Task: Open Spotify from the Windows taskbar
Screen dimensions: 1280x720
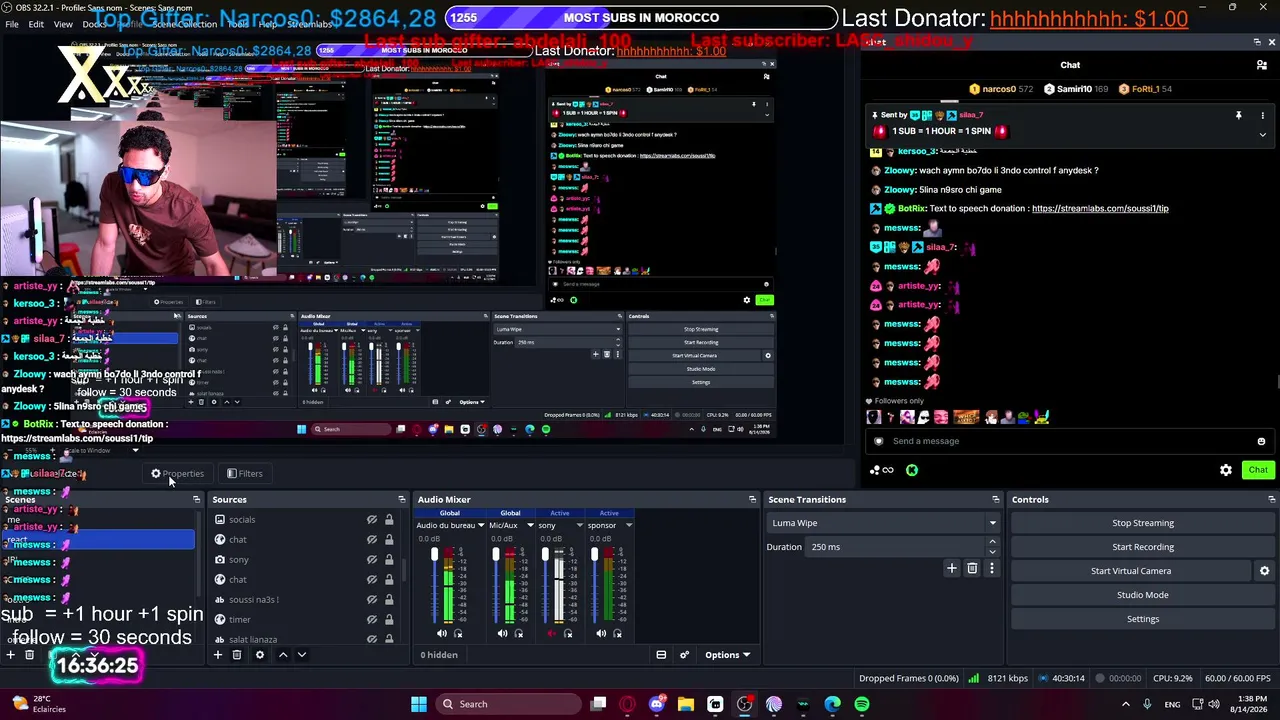Action: (x=862, y=704)
